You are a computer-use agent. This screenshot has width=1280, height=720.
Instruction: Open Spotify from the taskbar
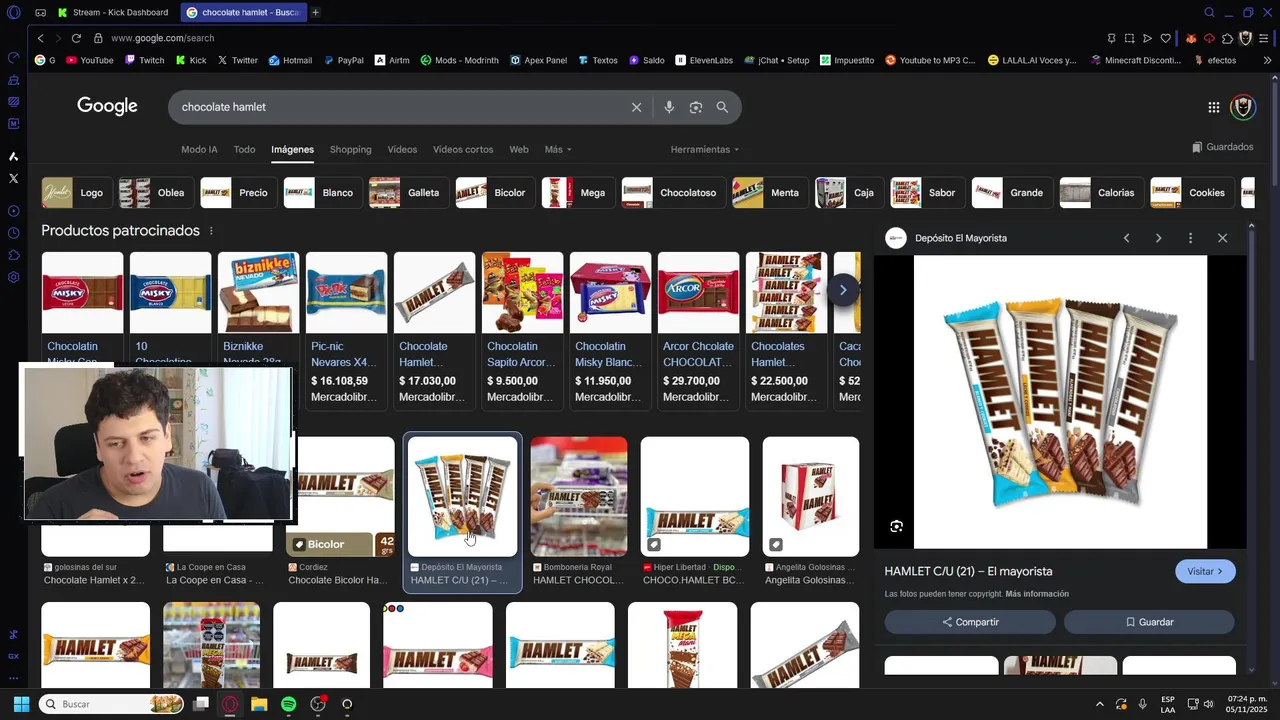pyautogui.click(x=288, y=704)
